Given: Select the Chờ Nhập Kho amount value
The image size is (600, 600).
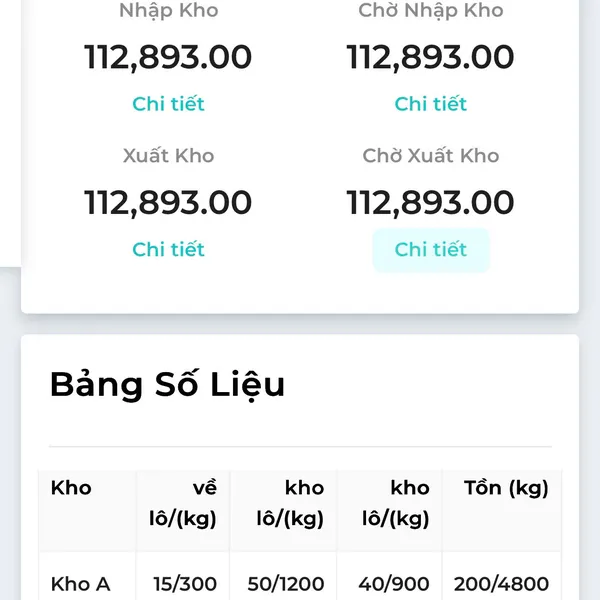Looking at the screenshot, I should [430, 57].
